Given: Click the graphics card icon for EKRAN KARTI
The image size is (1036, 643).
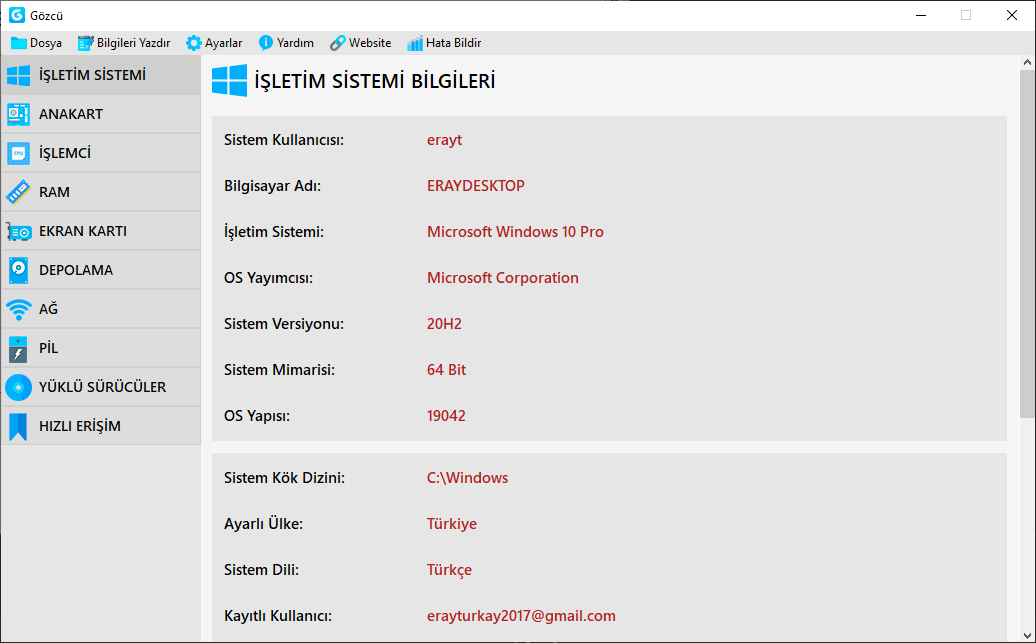Looking at the screenshot, I should click(18, 231).
